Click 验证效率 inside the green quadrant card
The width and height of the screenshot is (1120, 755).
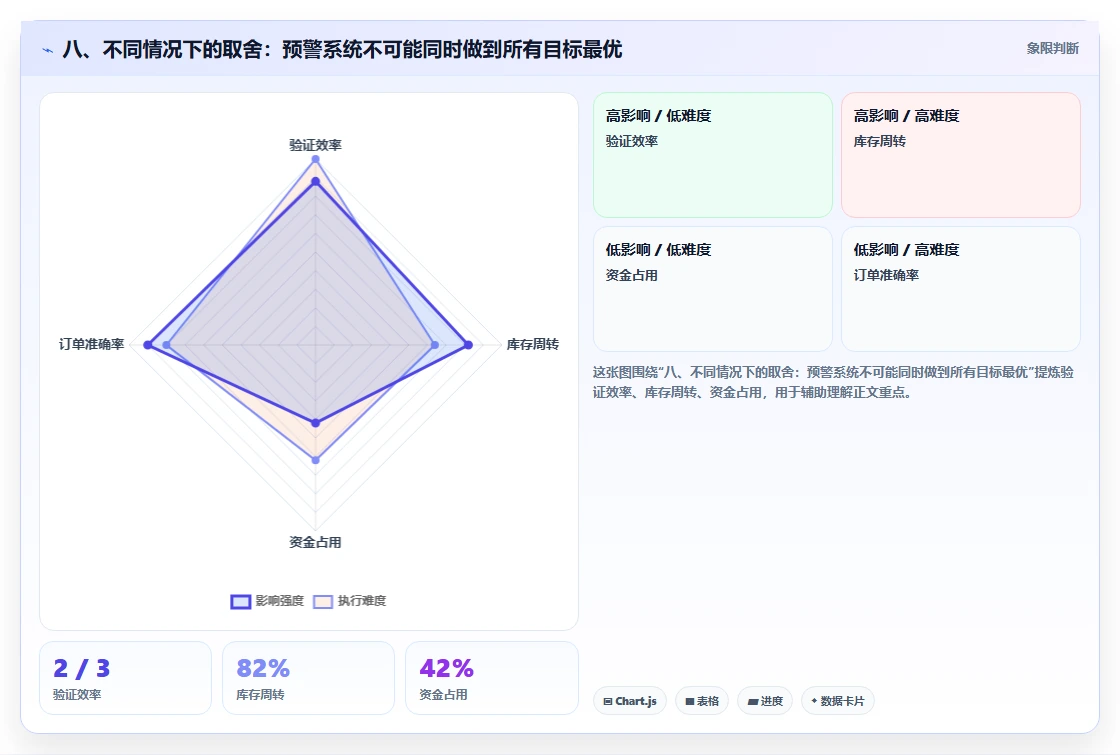tap(631, 141)
